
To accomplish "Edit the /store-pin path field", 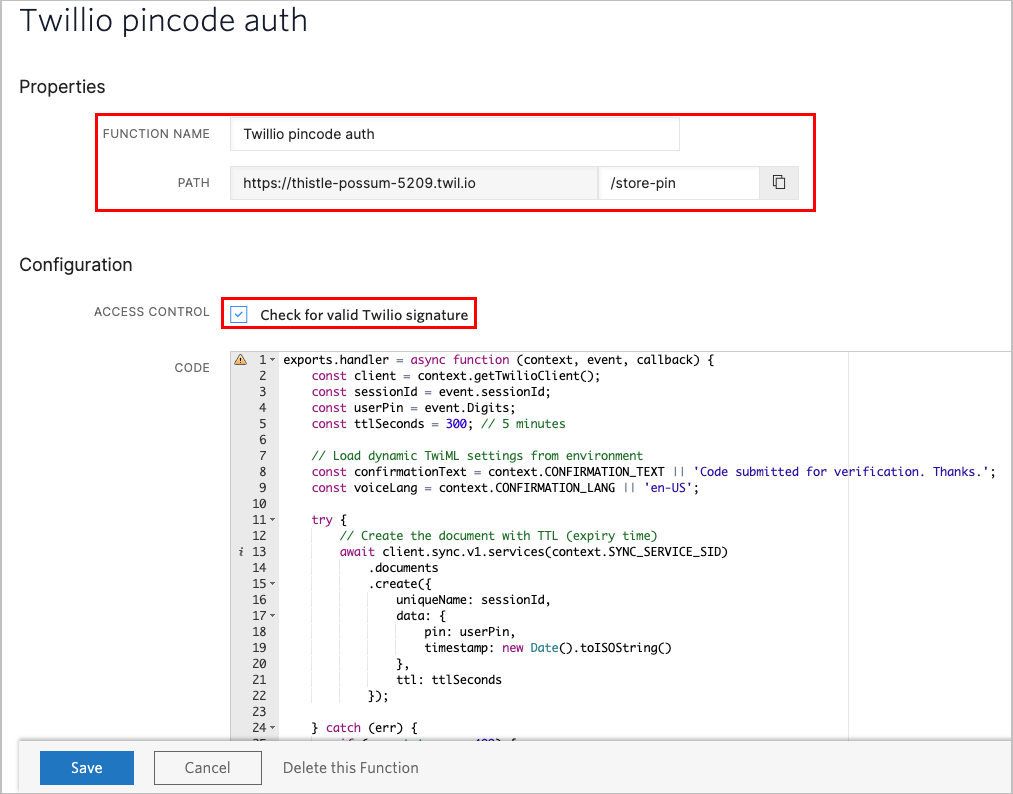I will [x=678, y=183].
